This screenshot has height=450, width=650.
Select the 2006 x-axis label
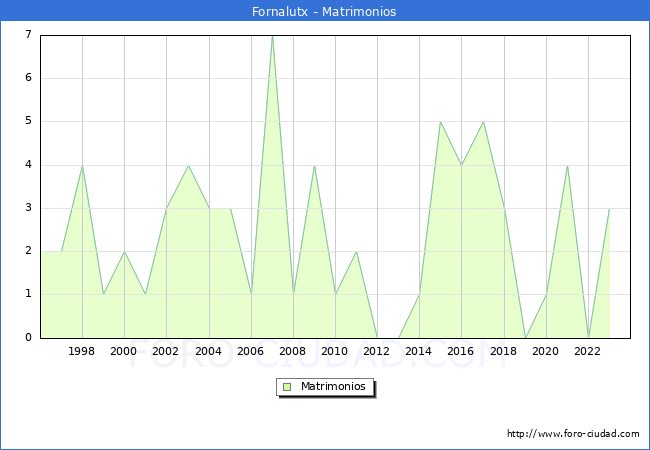pos(251,351)
